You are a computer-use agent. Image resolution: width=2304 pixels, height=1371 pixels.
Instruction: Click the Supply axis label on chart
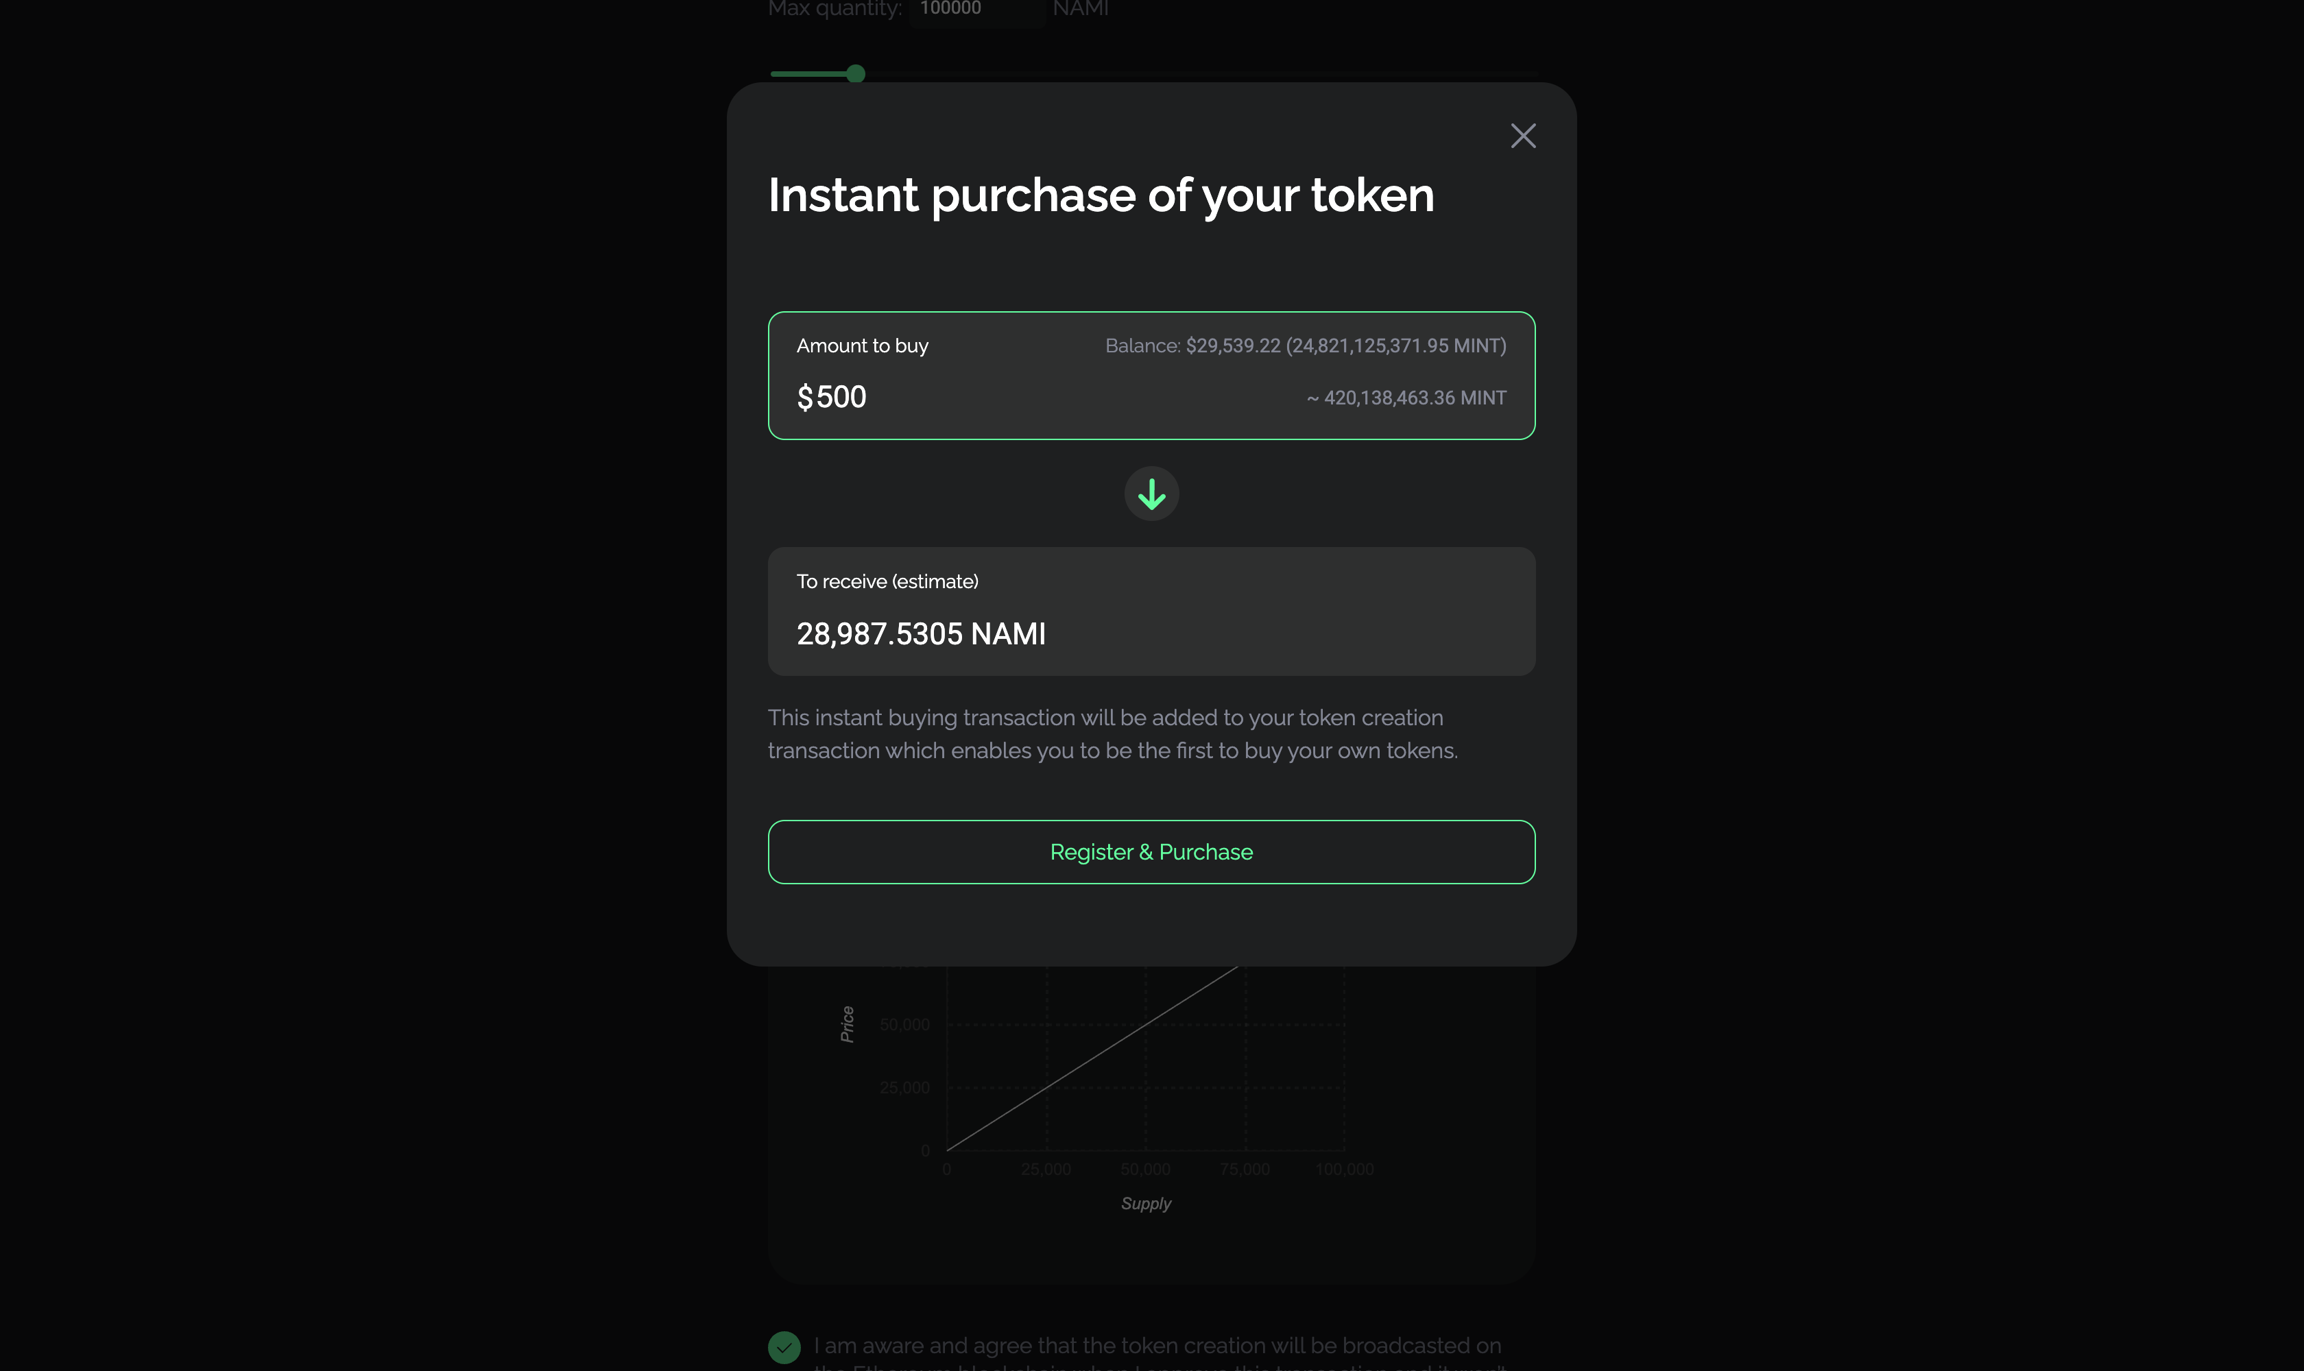click(1145, 1203)
